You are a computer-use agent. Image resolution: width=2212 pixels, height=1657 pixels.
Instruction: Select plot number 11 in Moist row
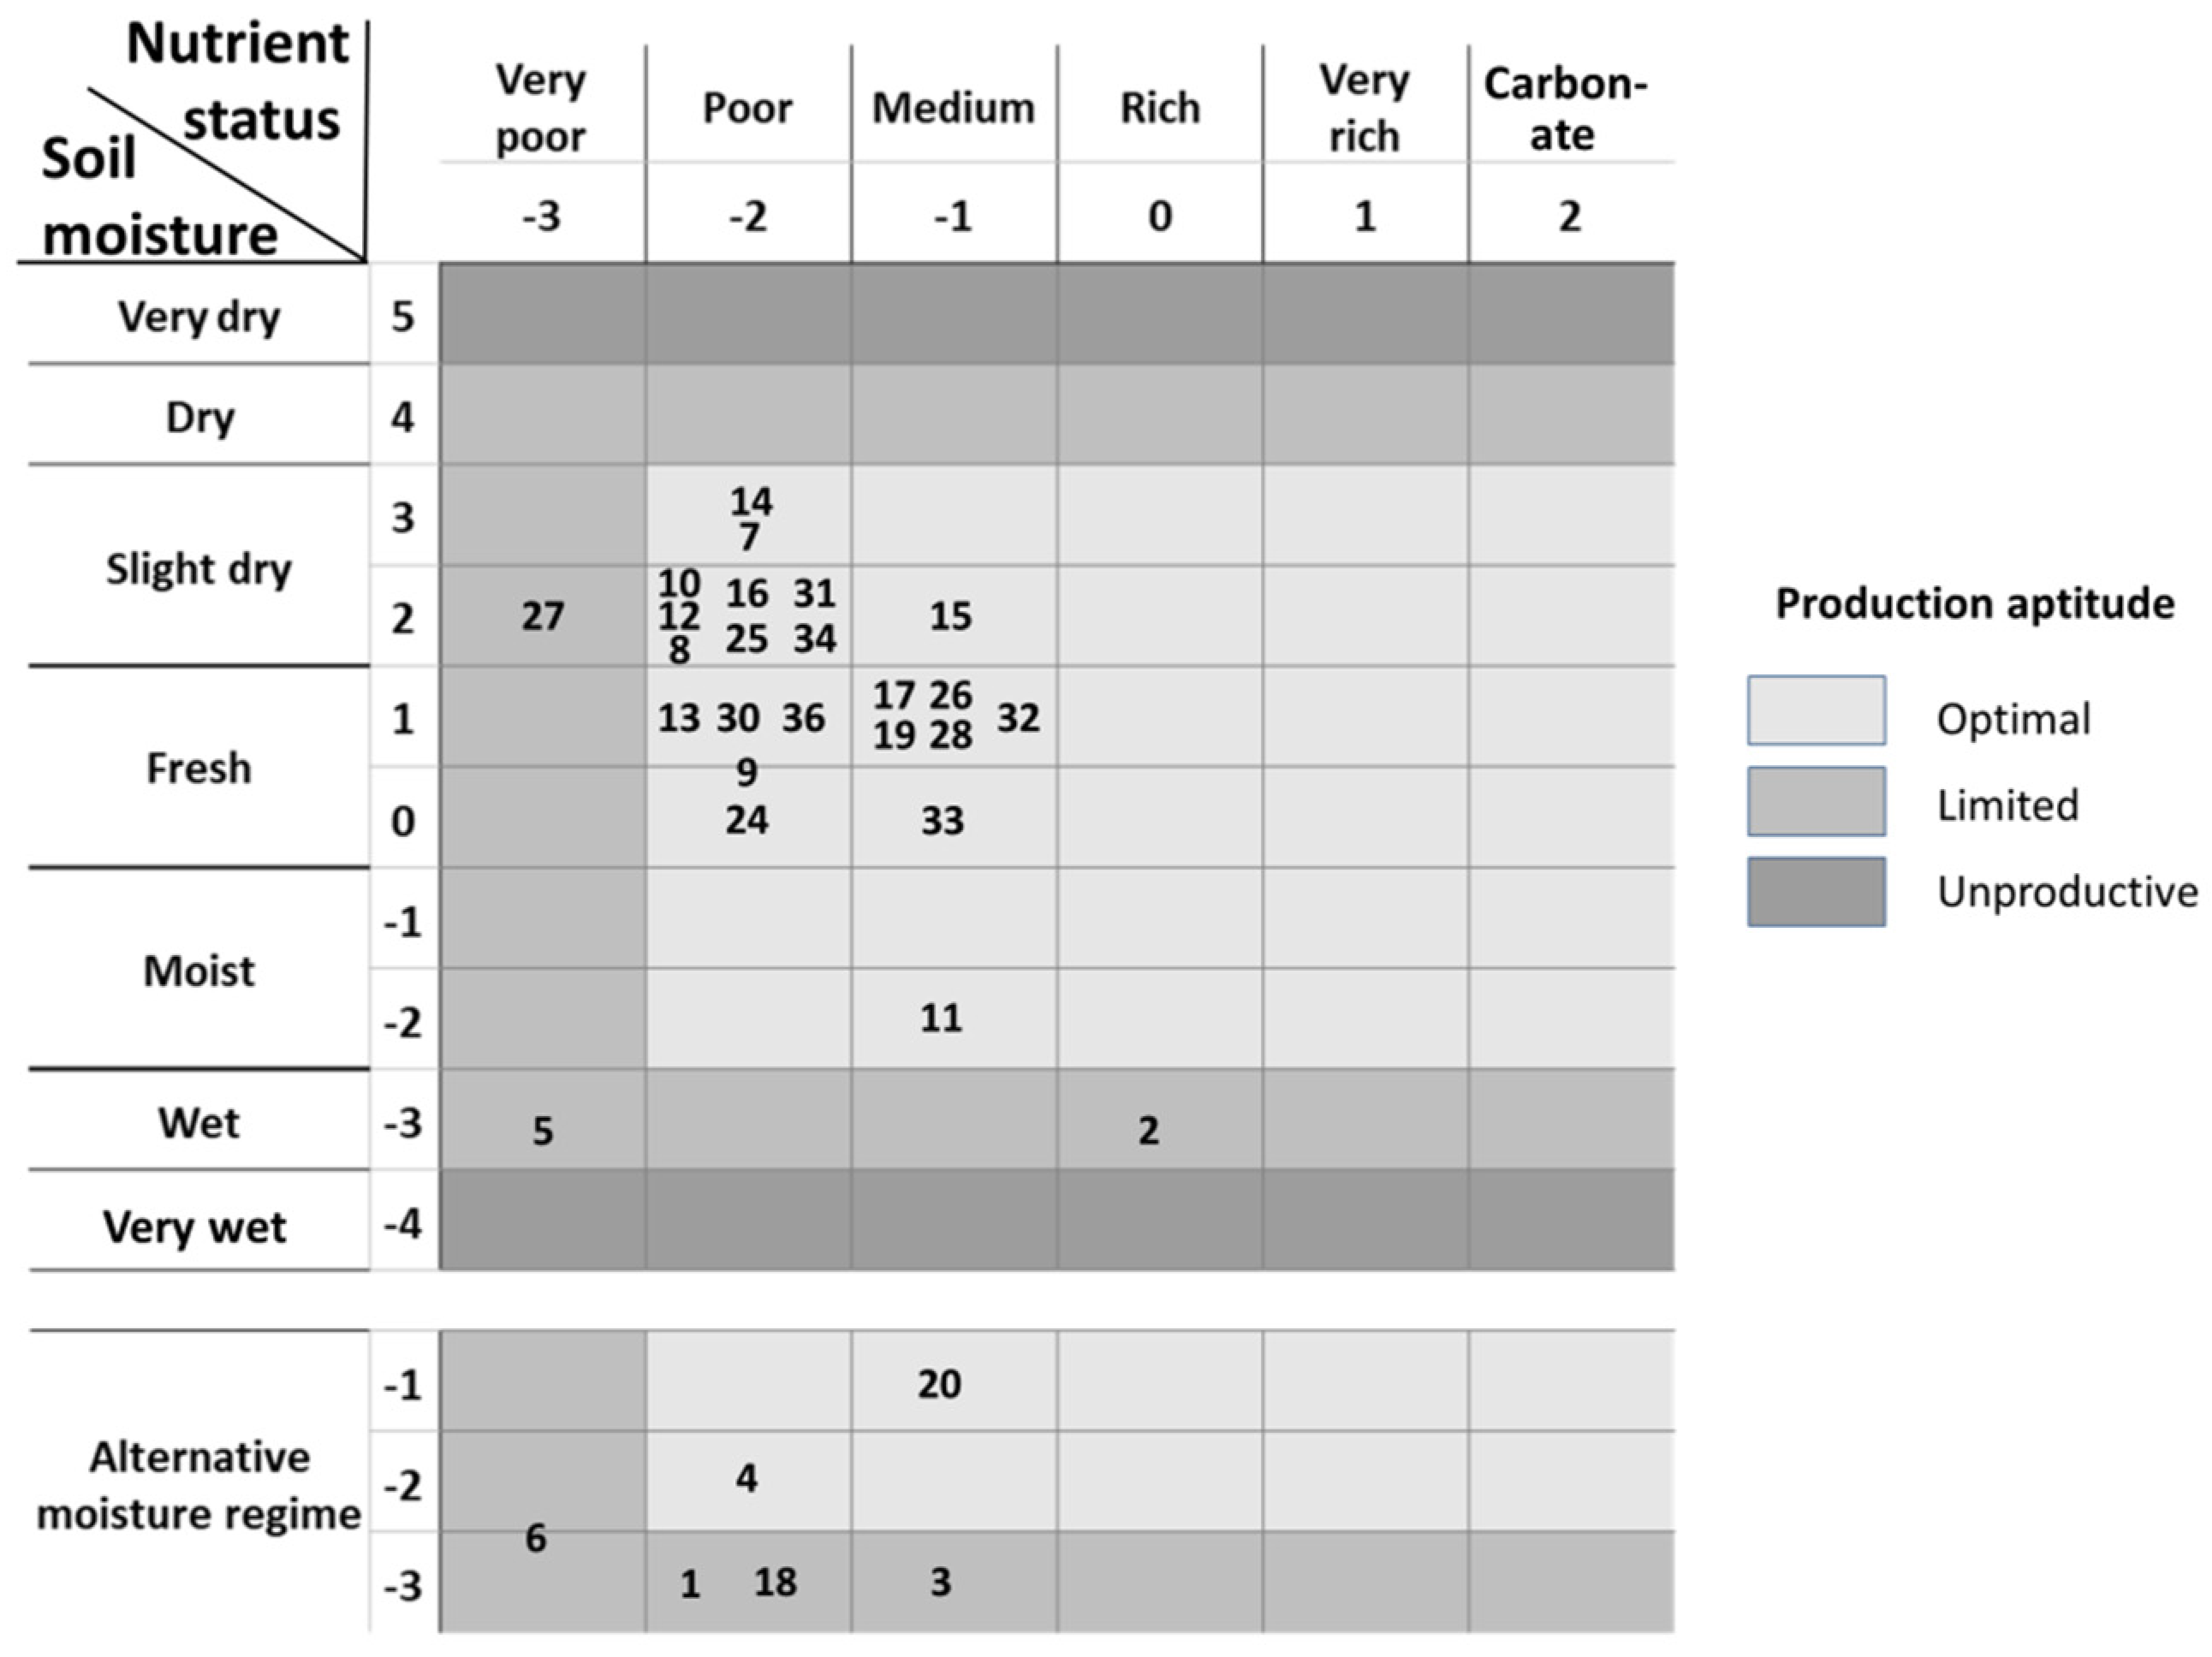tap(941, 1018)
